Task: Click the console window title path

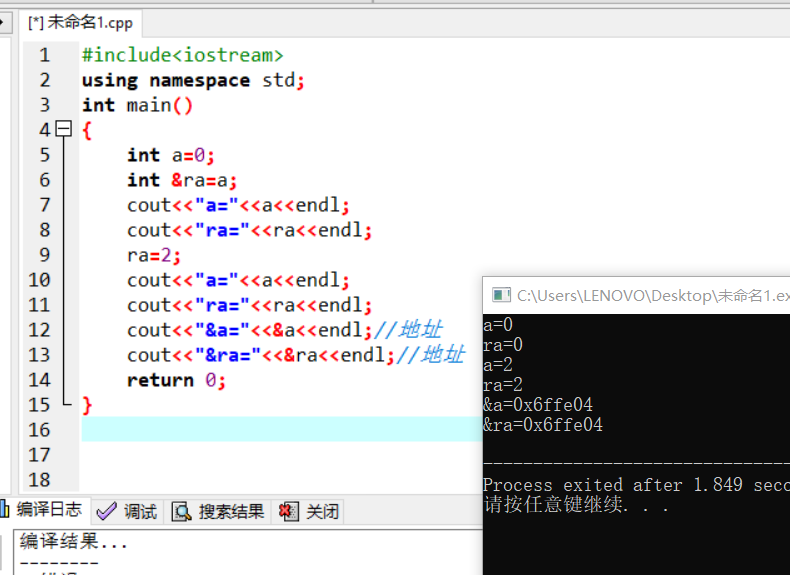Action: click(653, 295)
